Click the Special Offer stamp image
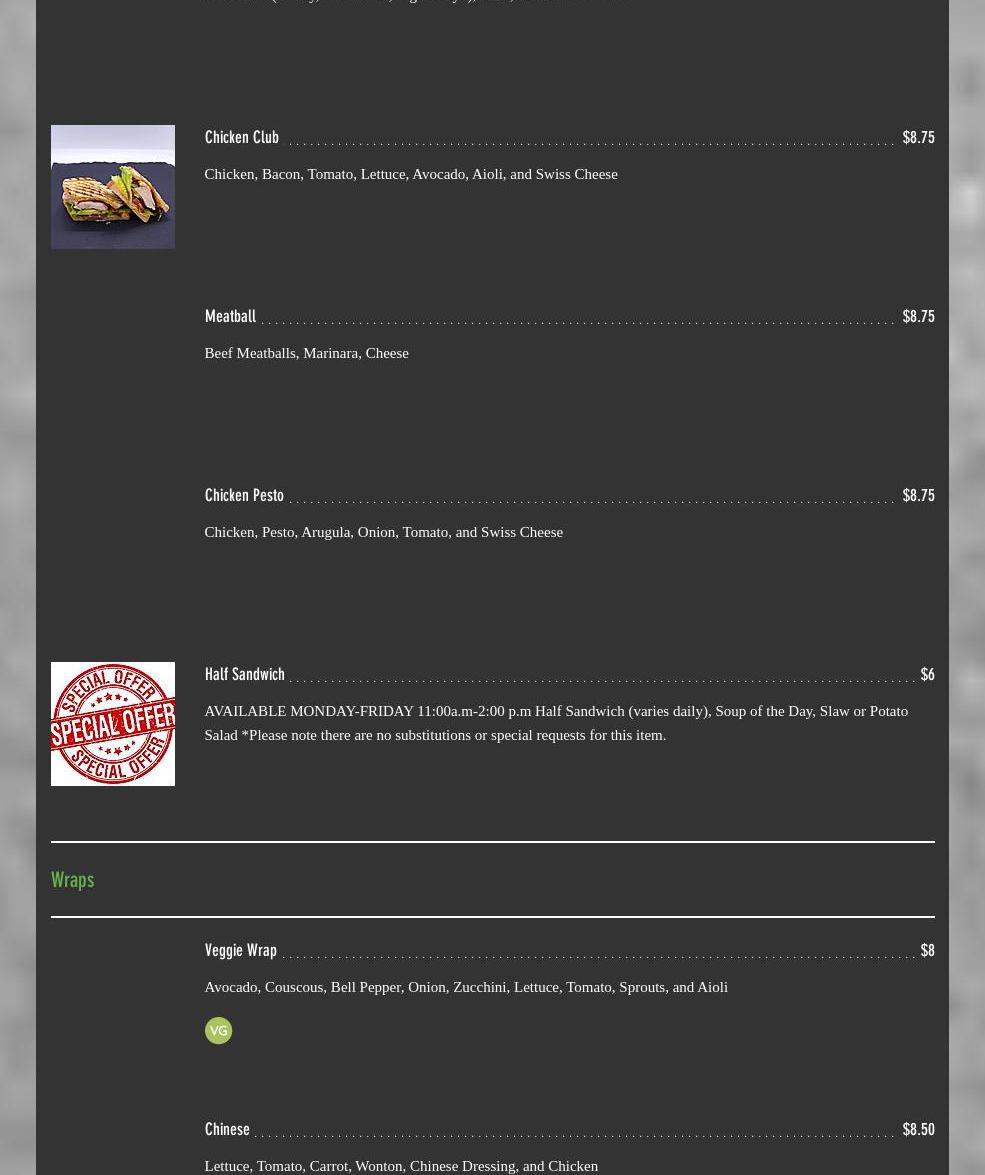The height and width of the screenshot is (1175, 985). pos(112,724)
